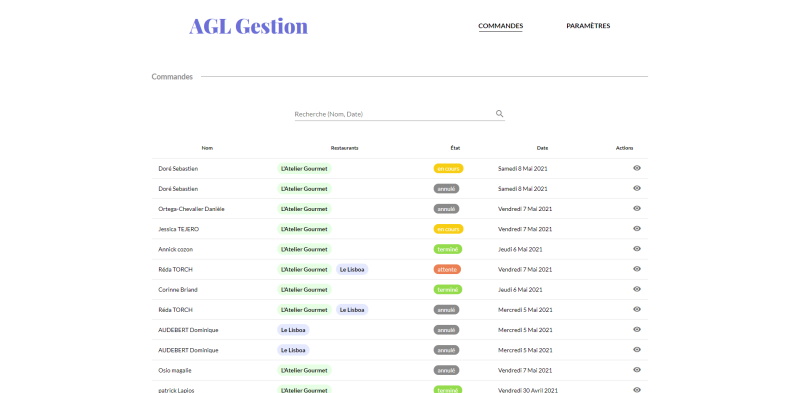Open eye icon for Osio magalie
The height and width of the screenshot is (393, 800).
coord(637,370)
